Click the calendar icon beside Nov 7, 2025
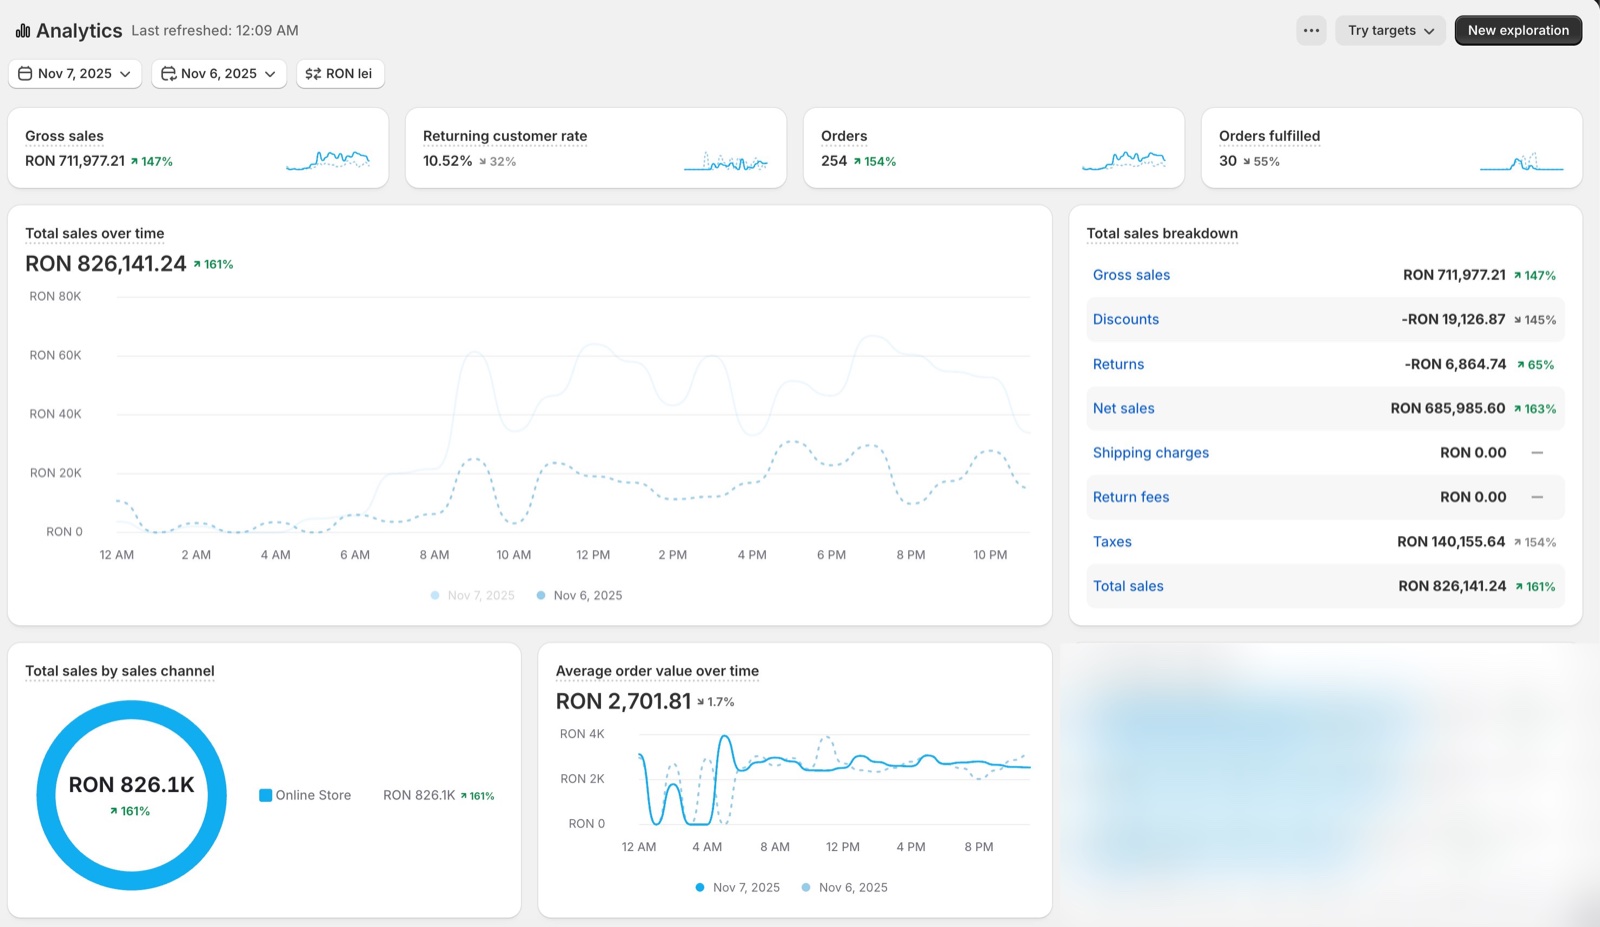The image size is (1600, 927). (x=25, y=74)
